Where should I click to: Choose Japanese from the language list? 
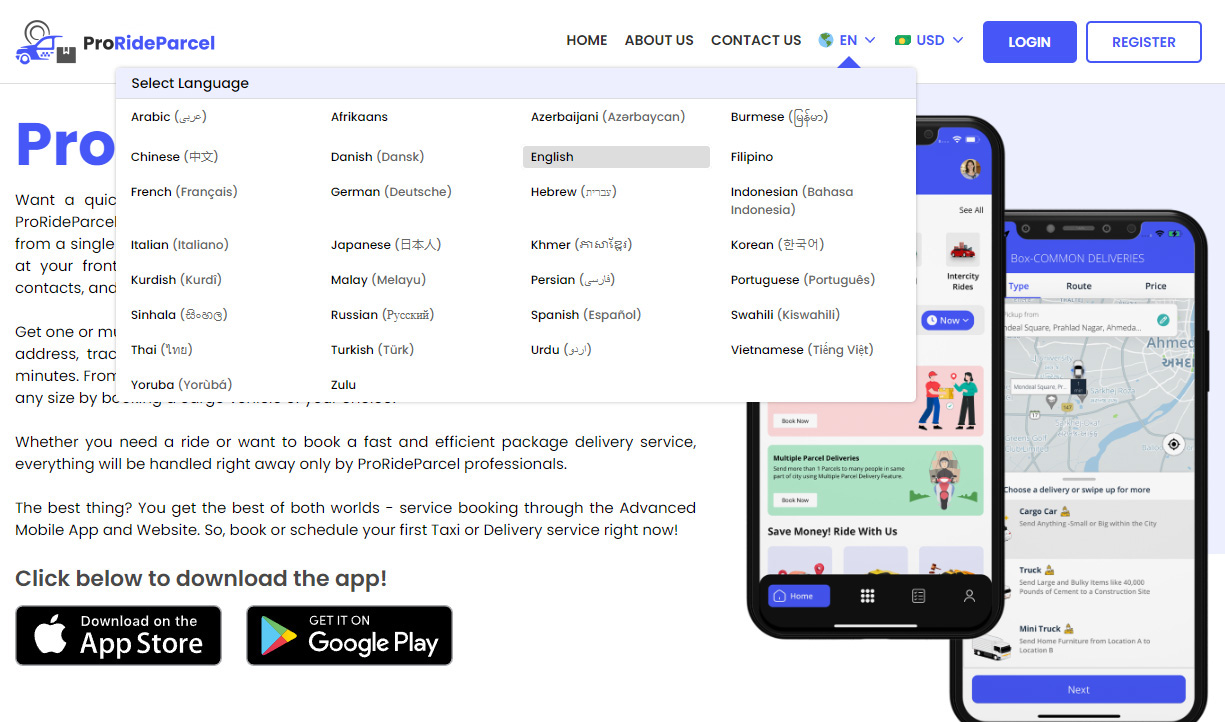pos(386,245)
